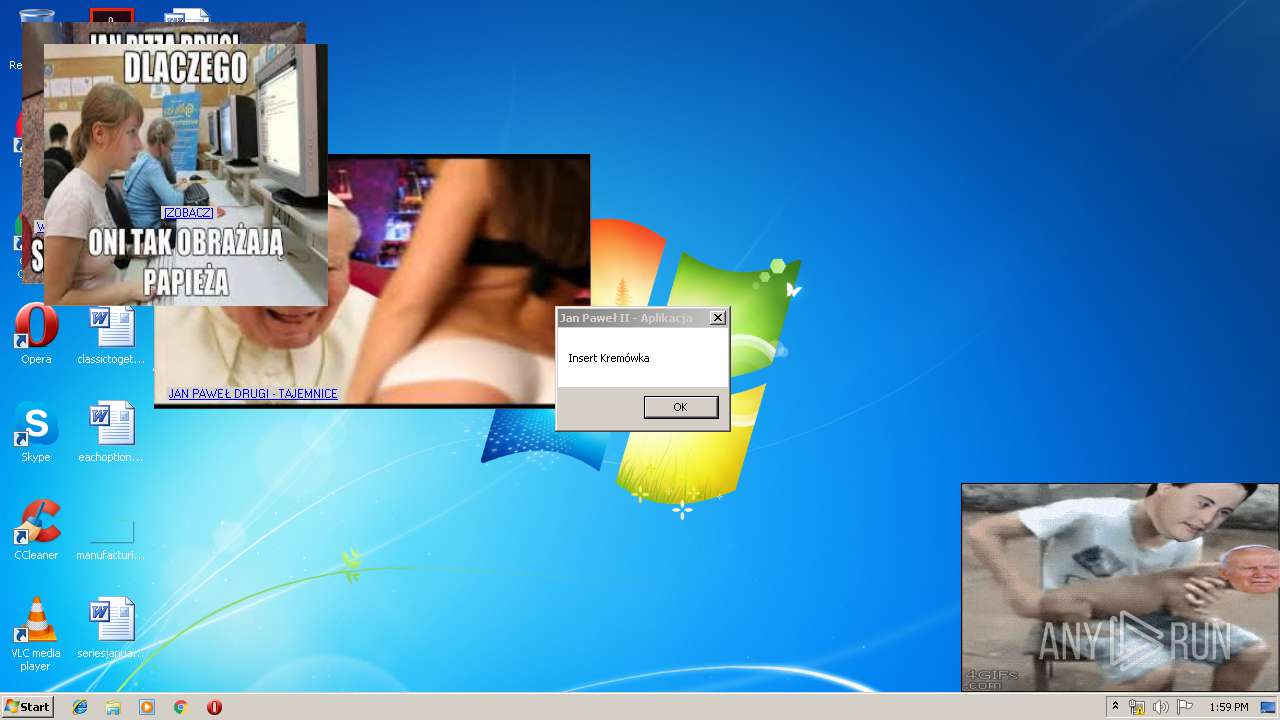Close the Jan Paweł II - Aplikacja dialog
This screenshot has width=1280, height=720.
pos(717,318)
